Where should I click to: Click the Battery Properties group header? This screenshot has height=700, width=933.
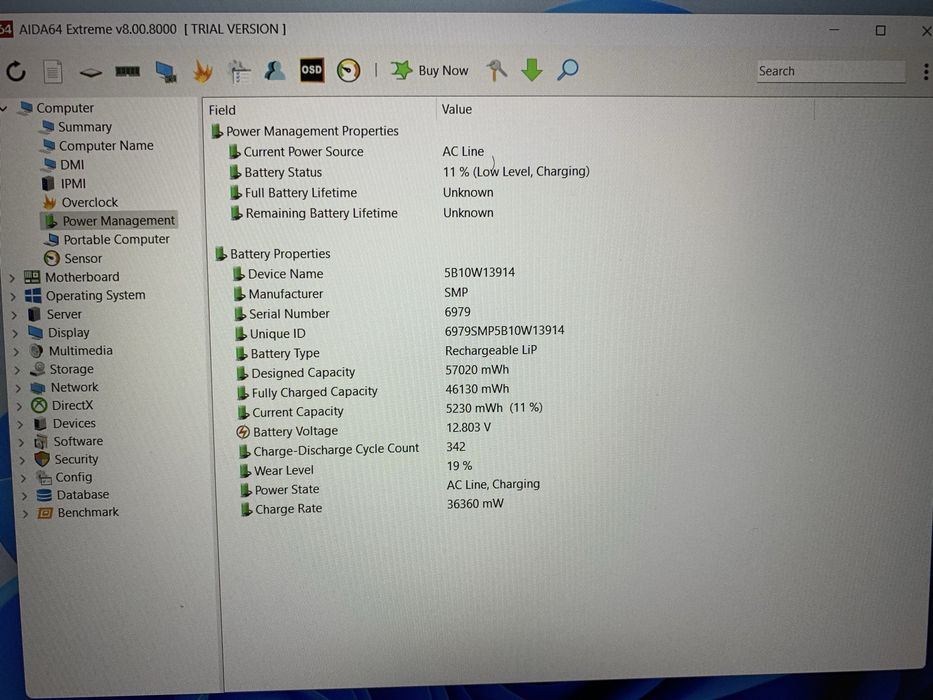[273, 254]
